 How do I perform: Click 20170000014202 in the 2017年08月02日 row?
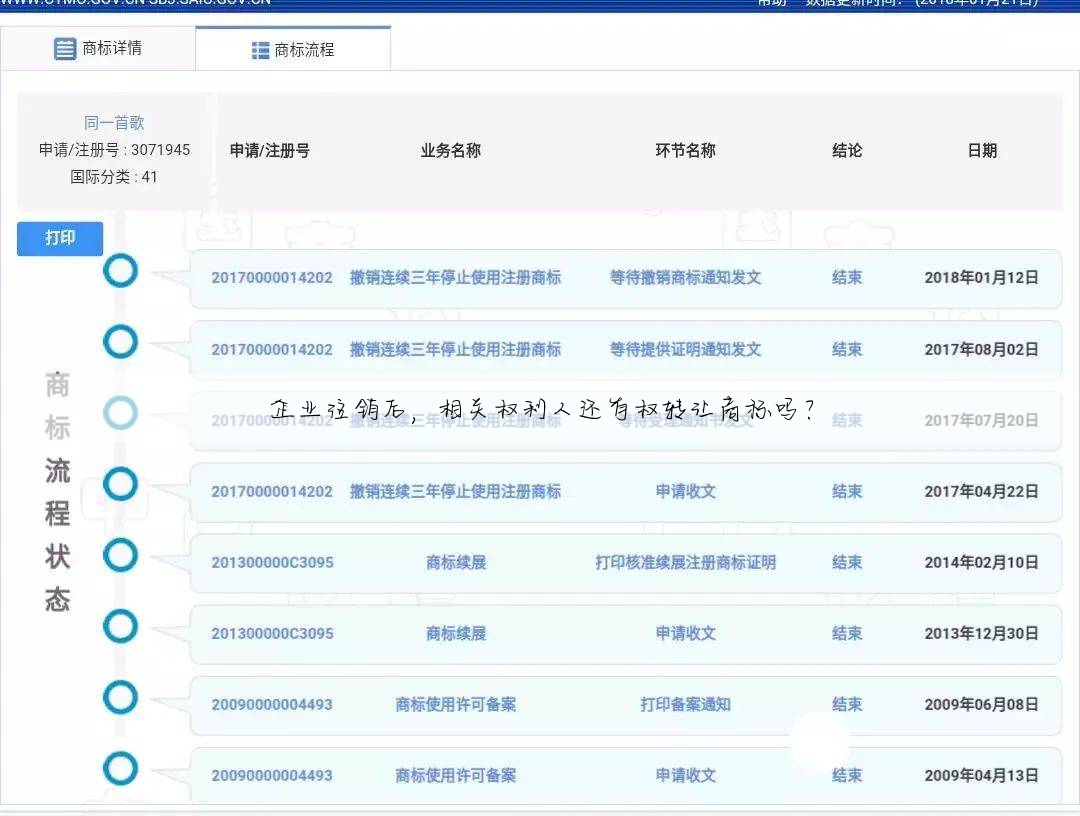point(272,349)
